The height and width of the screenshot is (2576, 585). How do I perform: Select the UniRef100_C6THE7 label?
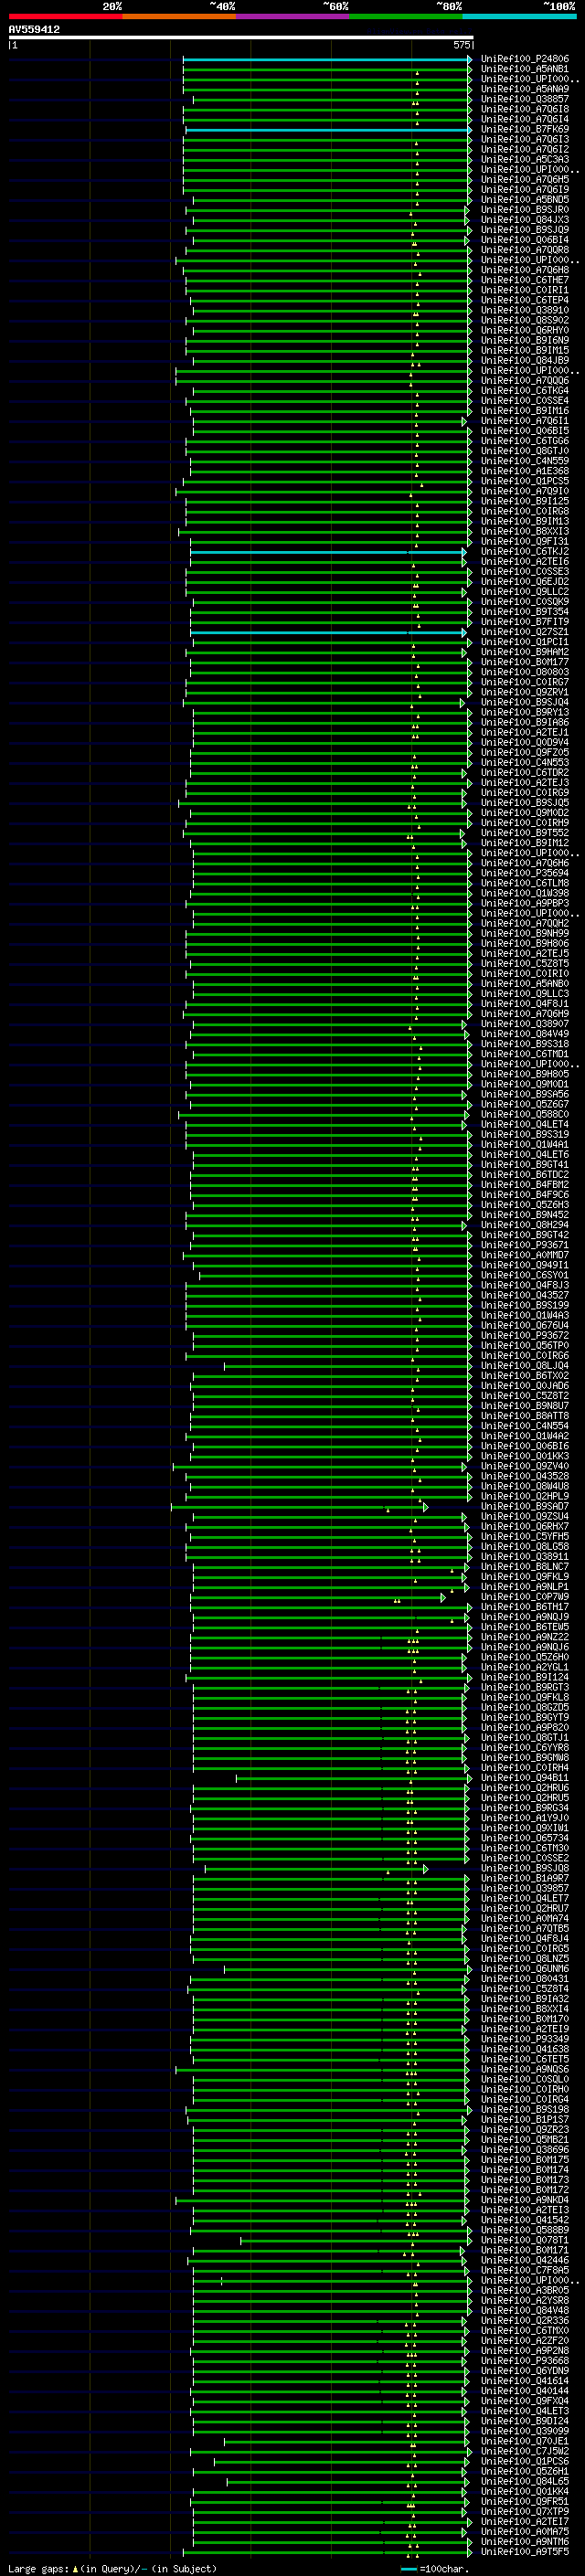pos(525,280)
